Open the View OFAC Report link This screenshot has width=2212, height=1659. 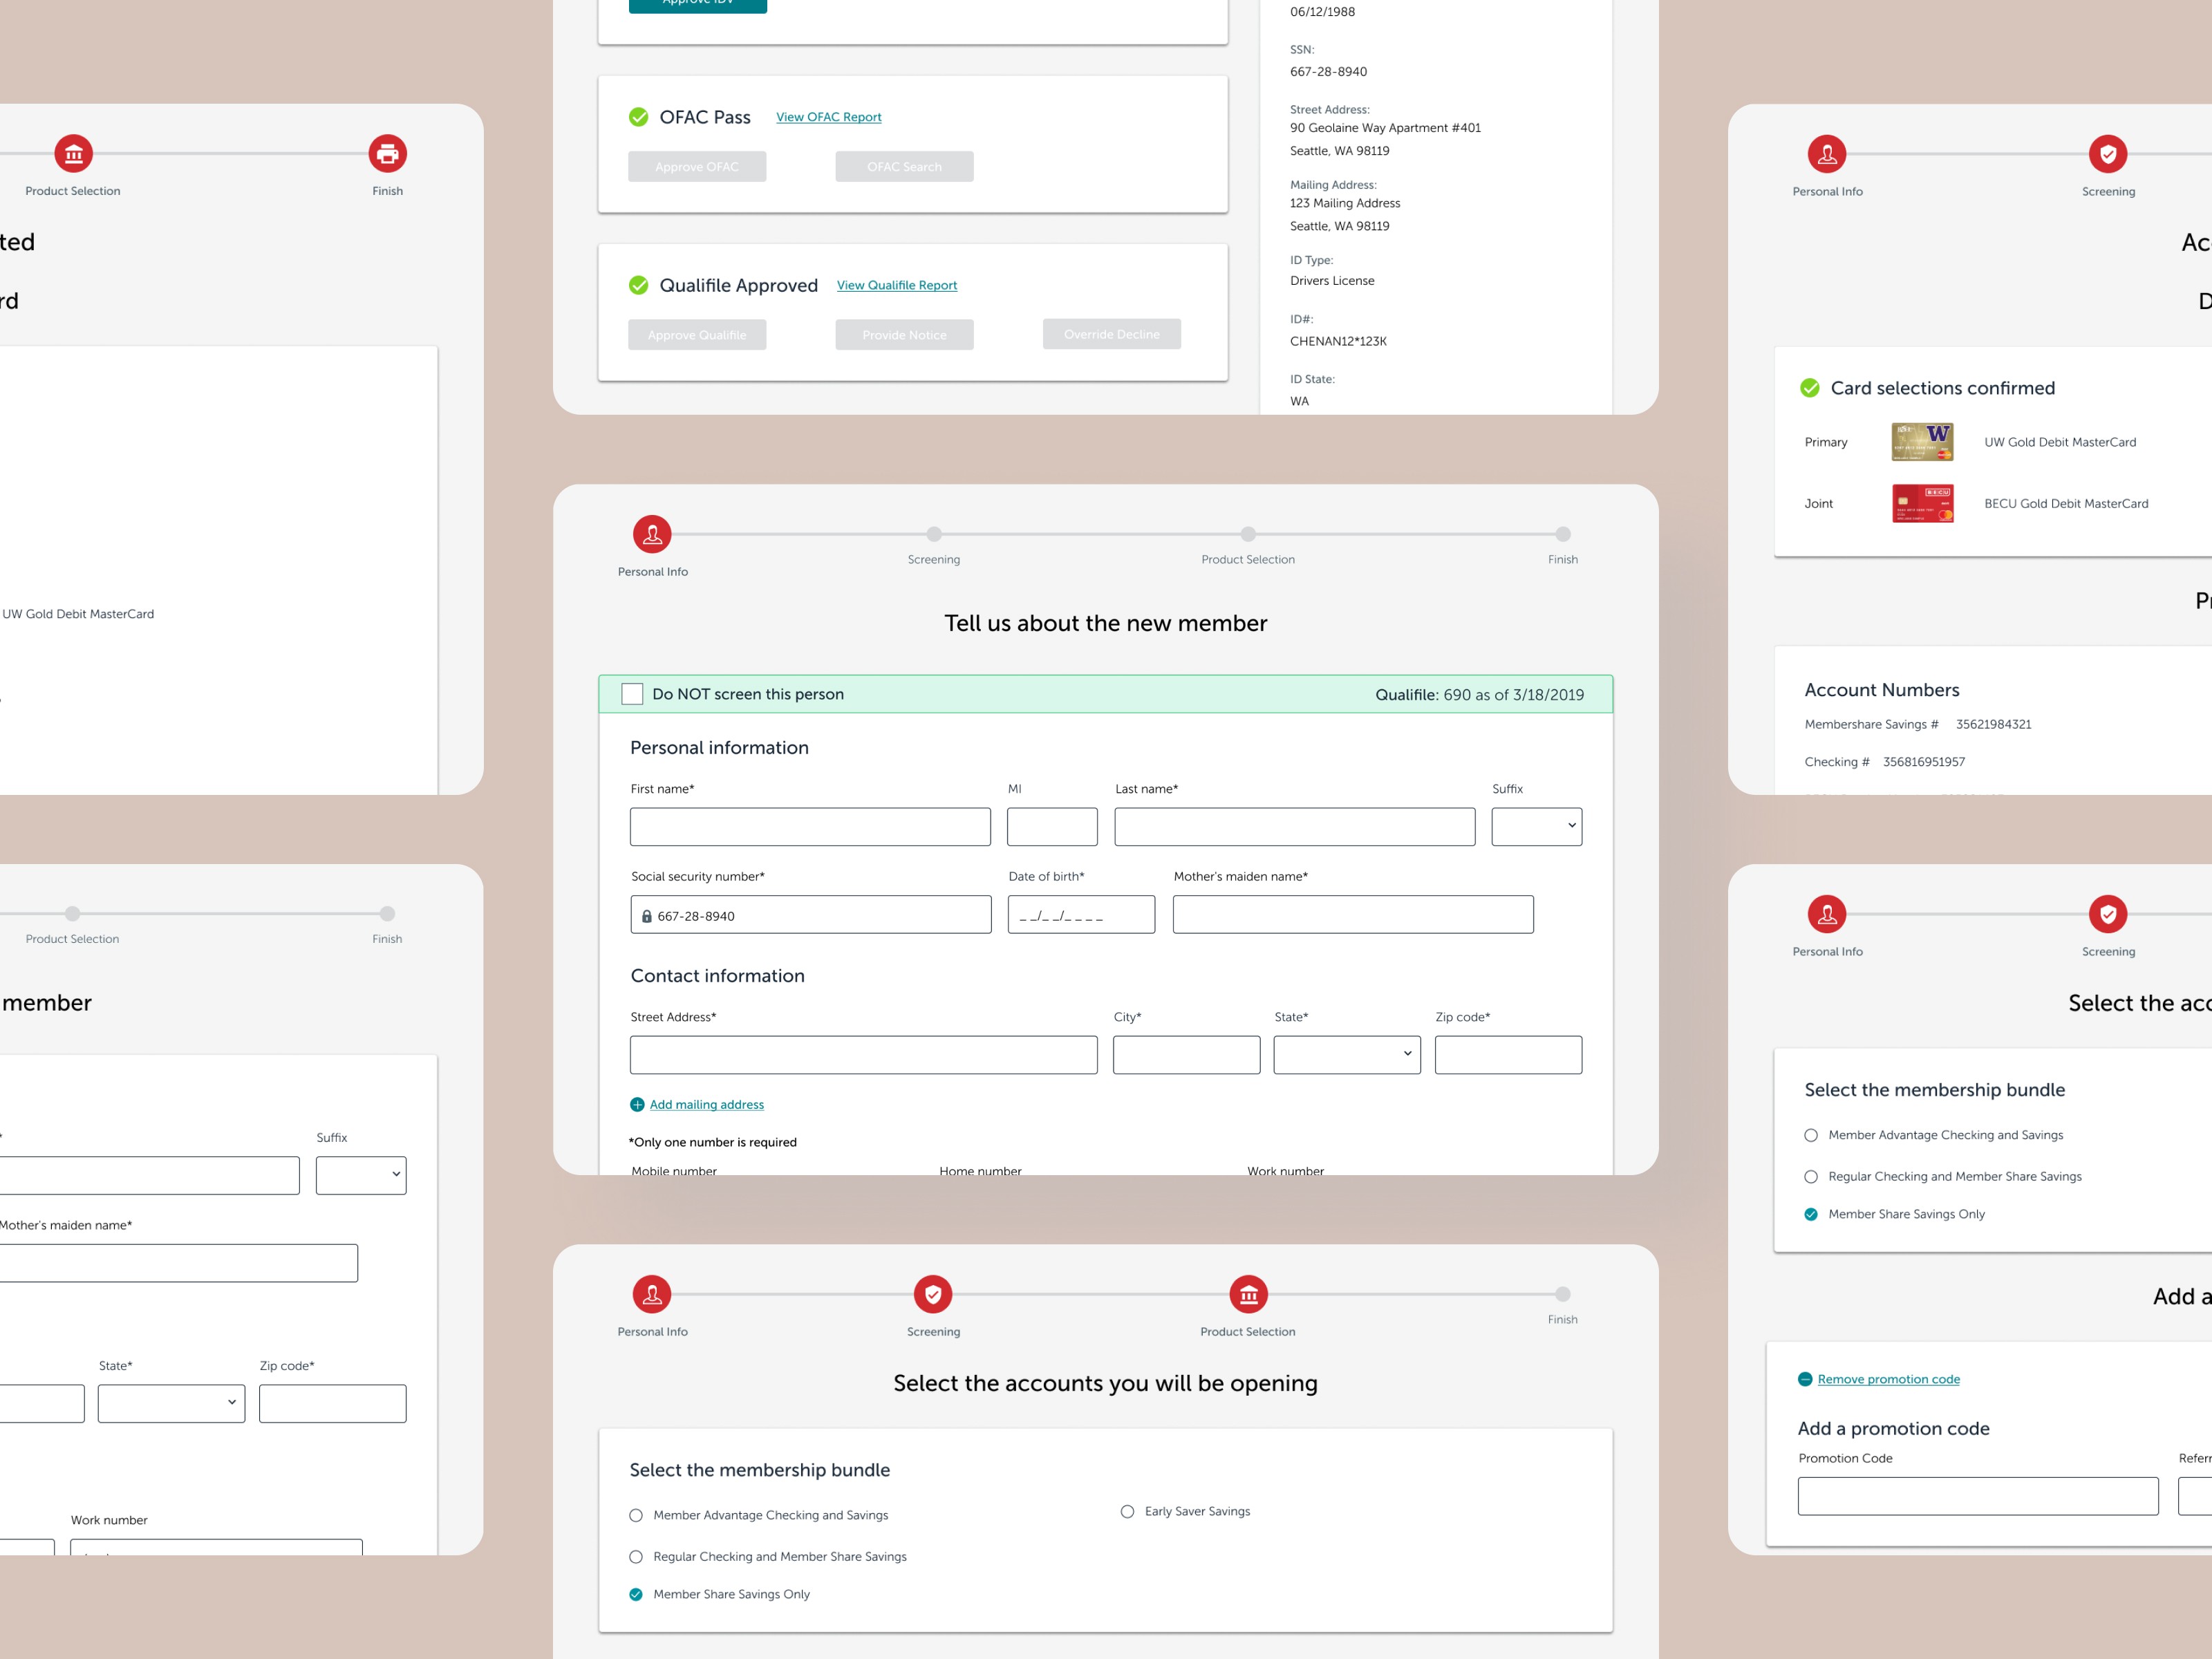pos(828,117)
